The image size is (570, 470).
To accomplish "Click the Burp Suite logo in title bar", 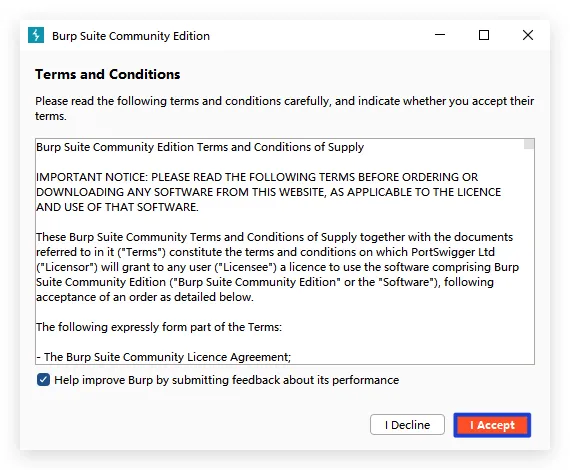I will (36, 35).
